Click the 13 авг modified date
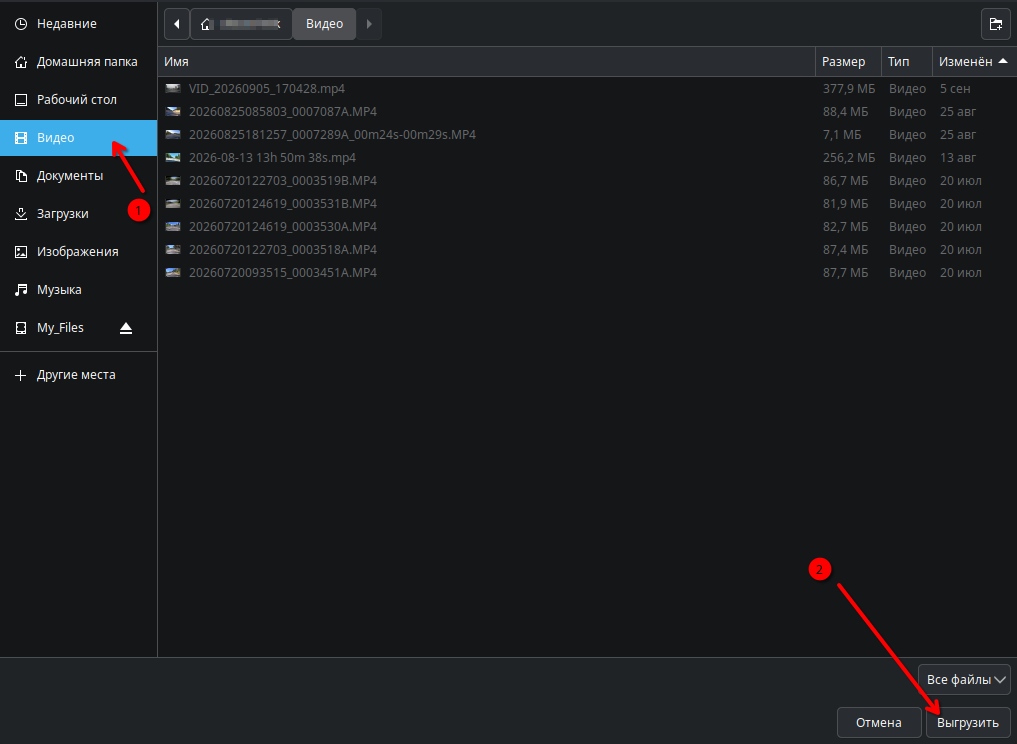The height and width of the screenshot is (744, 1017). click(958, 158)
